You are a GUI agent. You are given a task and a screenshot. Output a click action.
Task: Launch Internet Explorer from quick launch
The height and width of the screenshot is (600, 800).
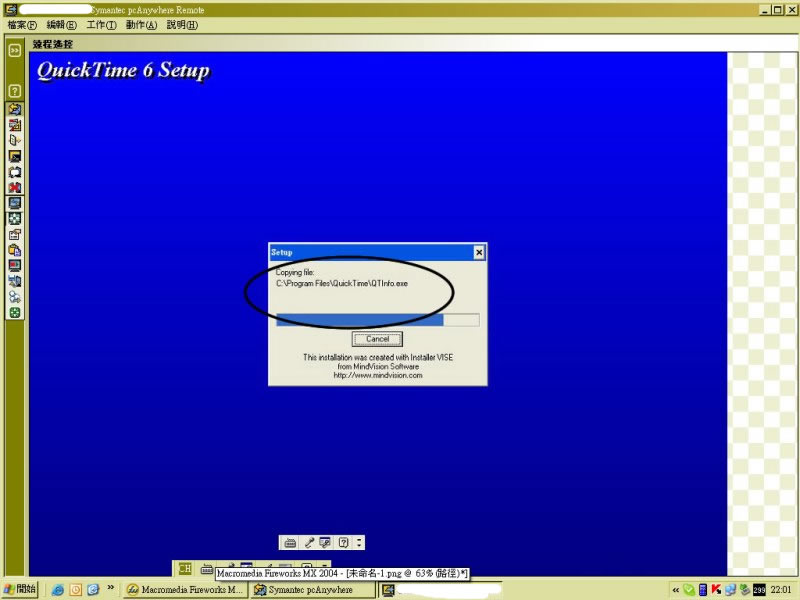coord(58,590)
